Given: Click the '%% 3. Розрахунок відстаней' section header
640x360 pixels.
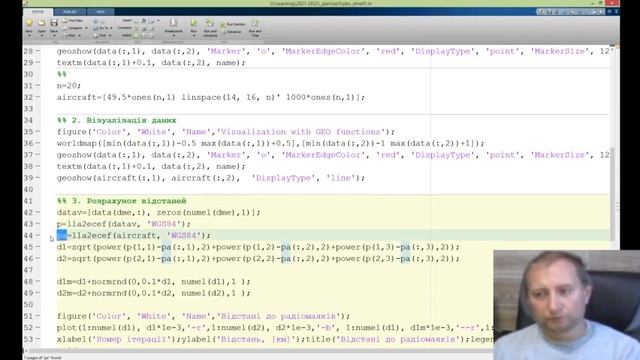Looking at the screenshot, I should click(x=122, y=201).
